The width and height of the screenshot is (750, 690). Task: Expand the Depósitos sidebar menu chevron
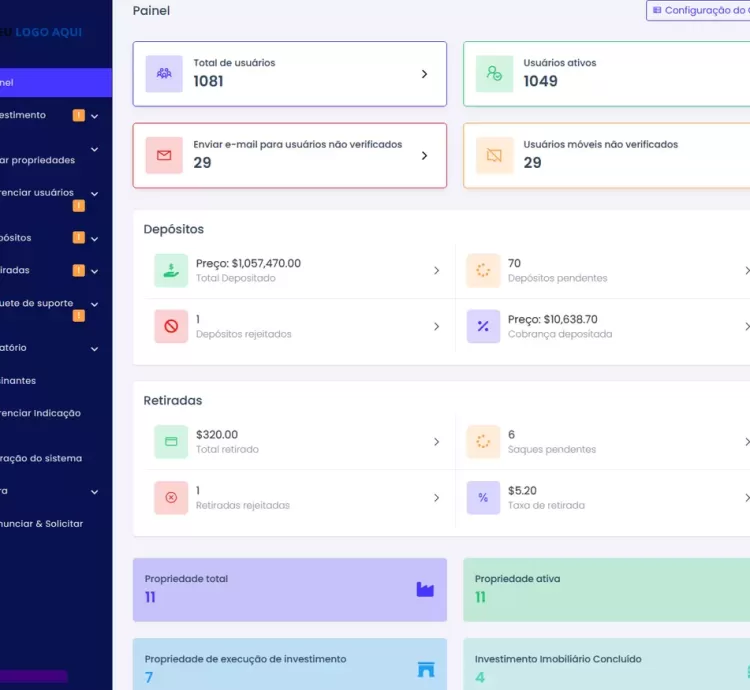pos(95,239)
